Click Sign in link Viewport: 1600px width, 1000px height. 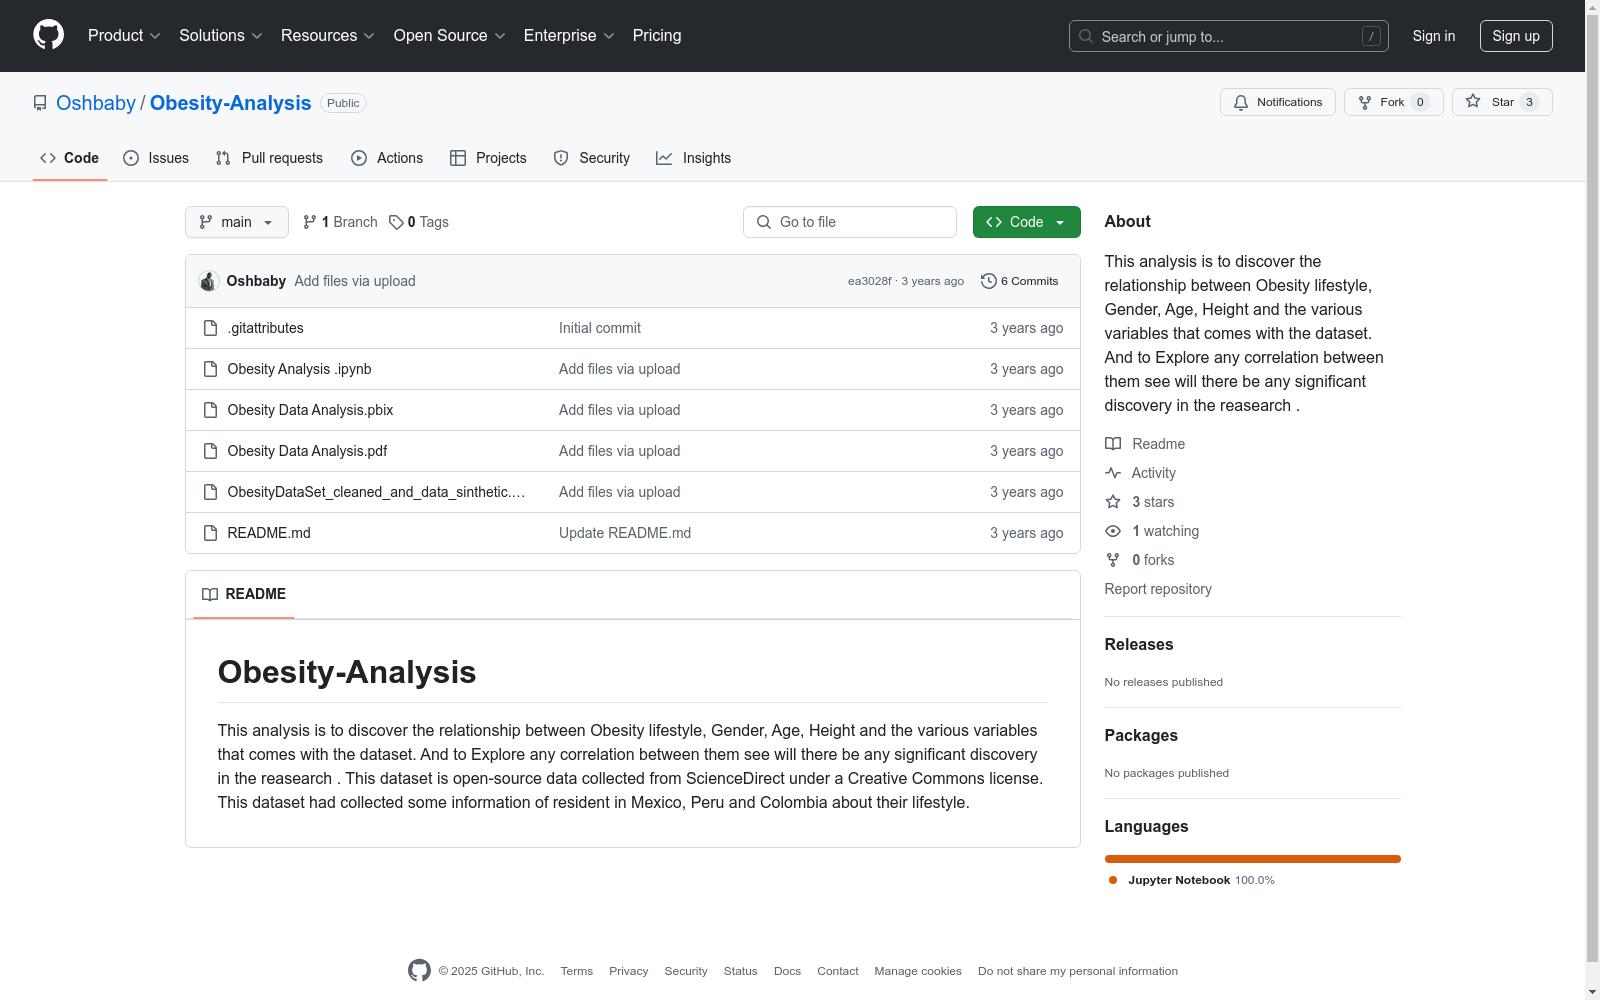(1433, 36)
